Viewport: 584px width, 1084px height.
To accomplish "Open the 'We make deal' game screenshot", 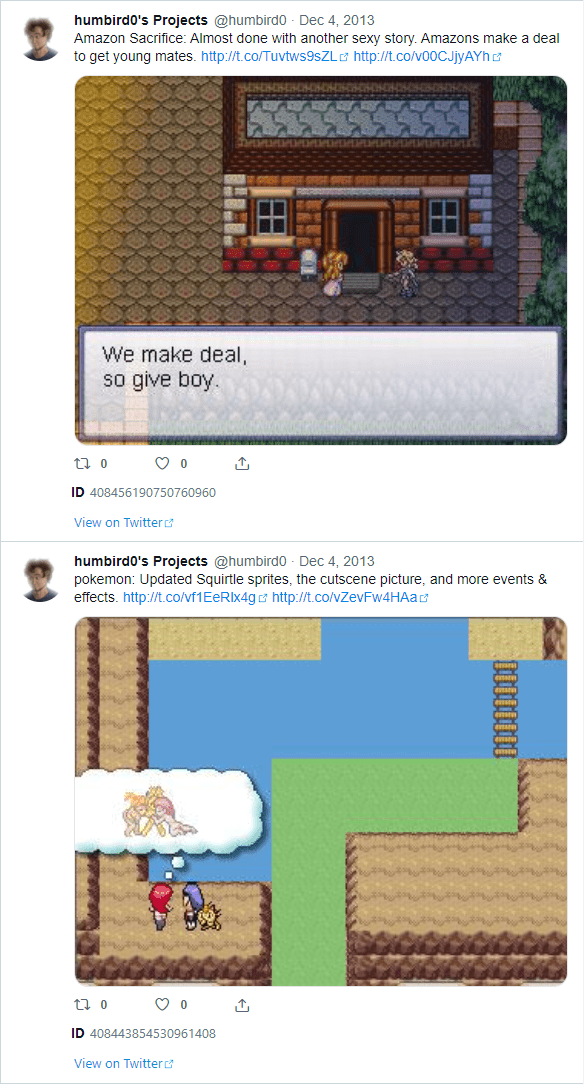I will [x=321, y=260].
